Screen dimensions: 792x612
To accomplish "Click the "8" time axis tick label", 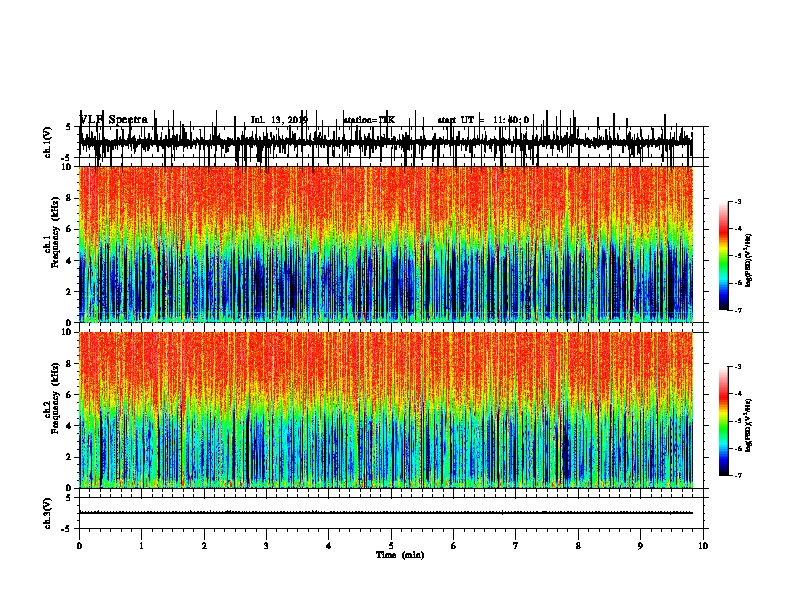I will (578, 546).
